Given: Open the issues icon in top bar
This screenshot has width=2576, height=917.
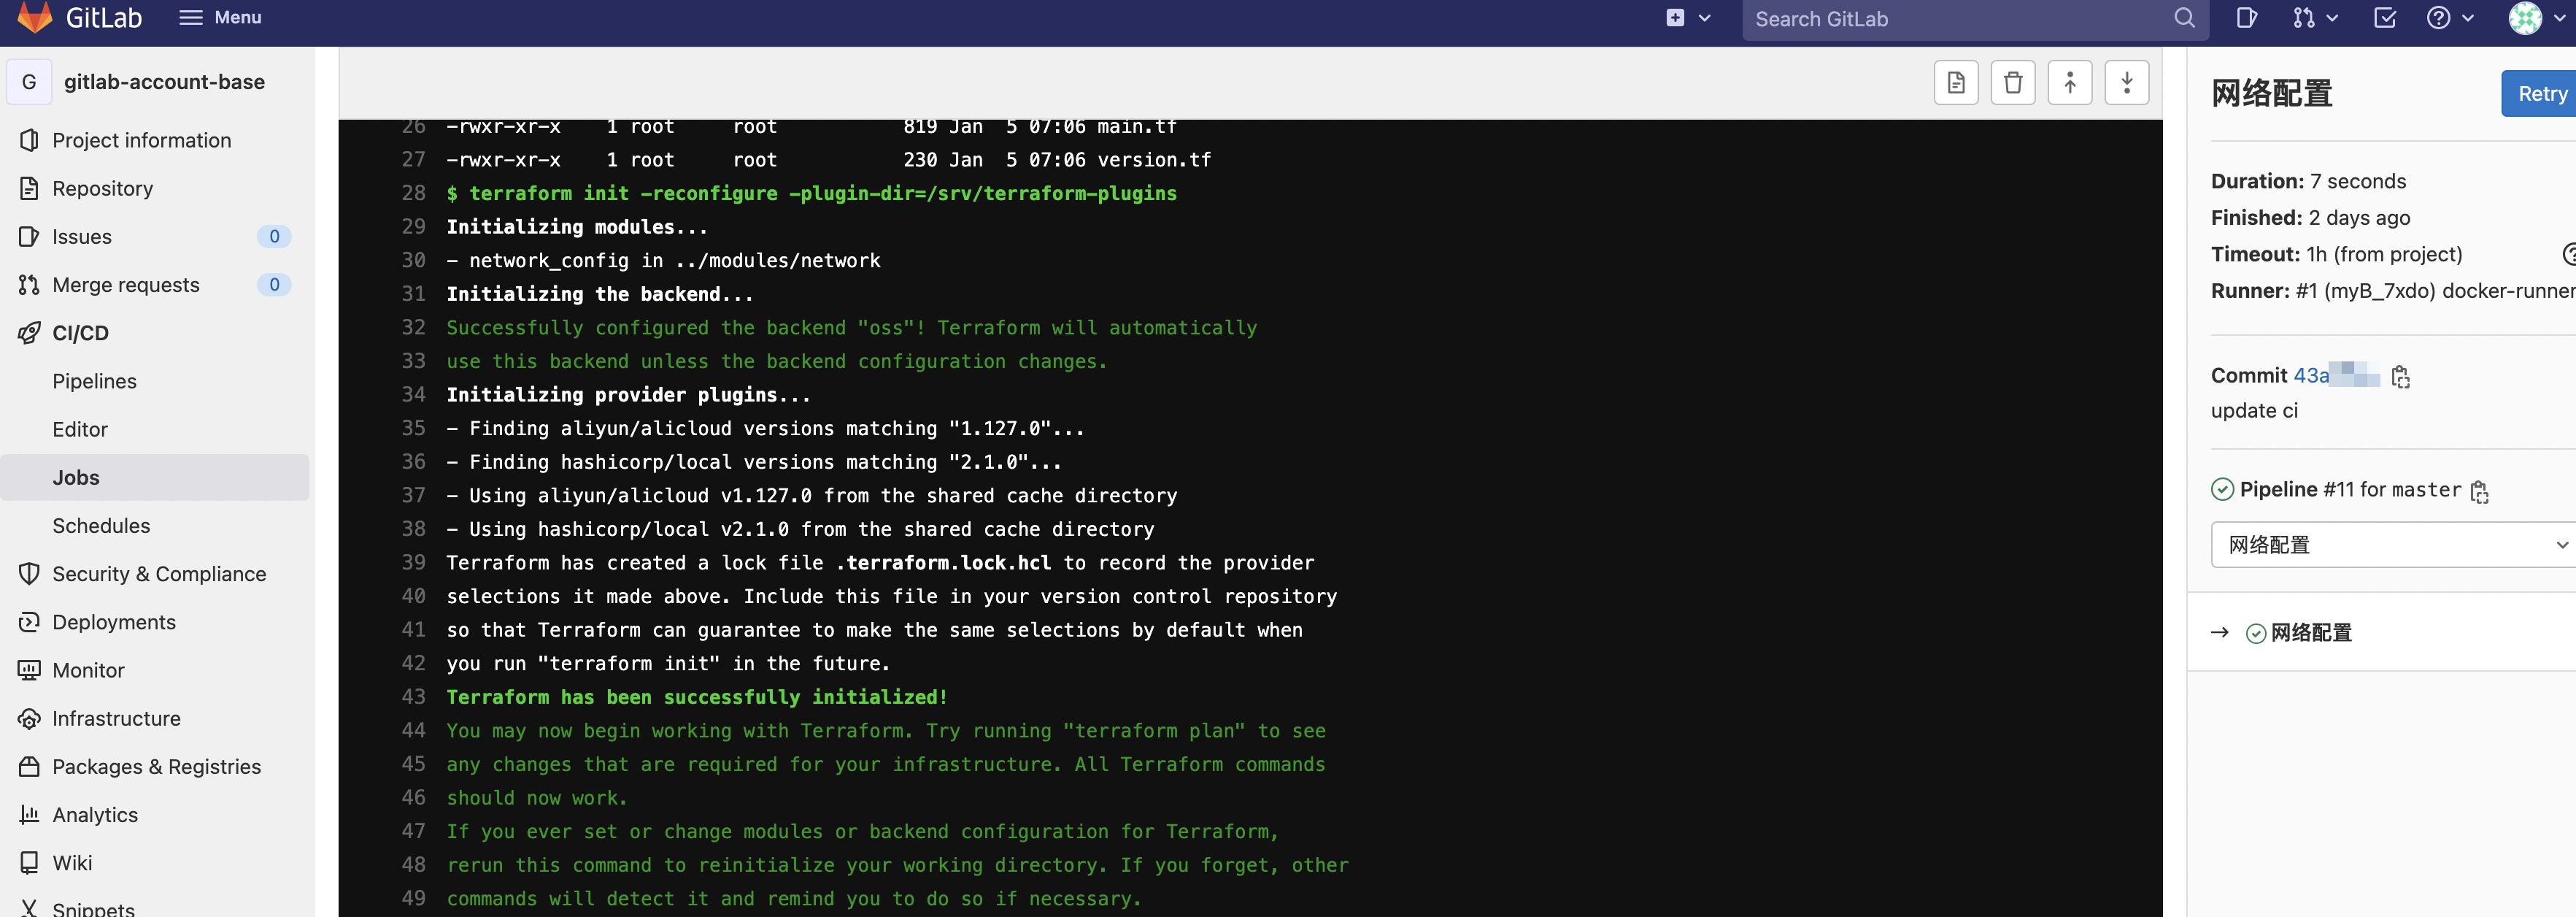Looking at the screenshot, I should pos(2246,18).
